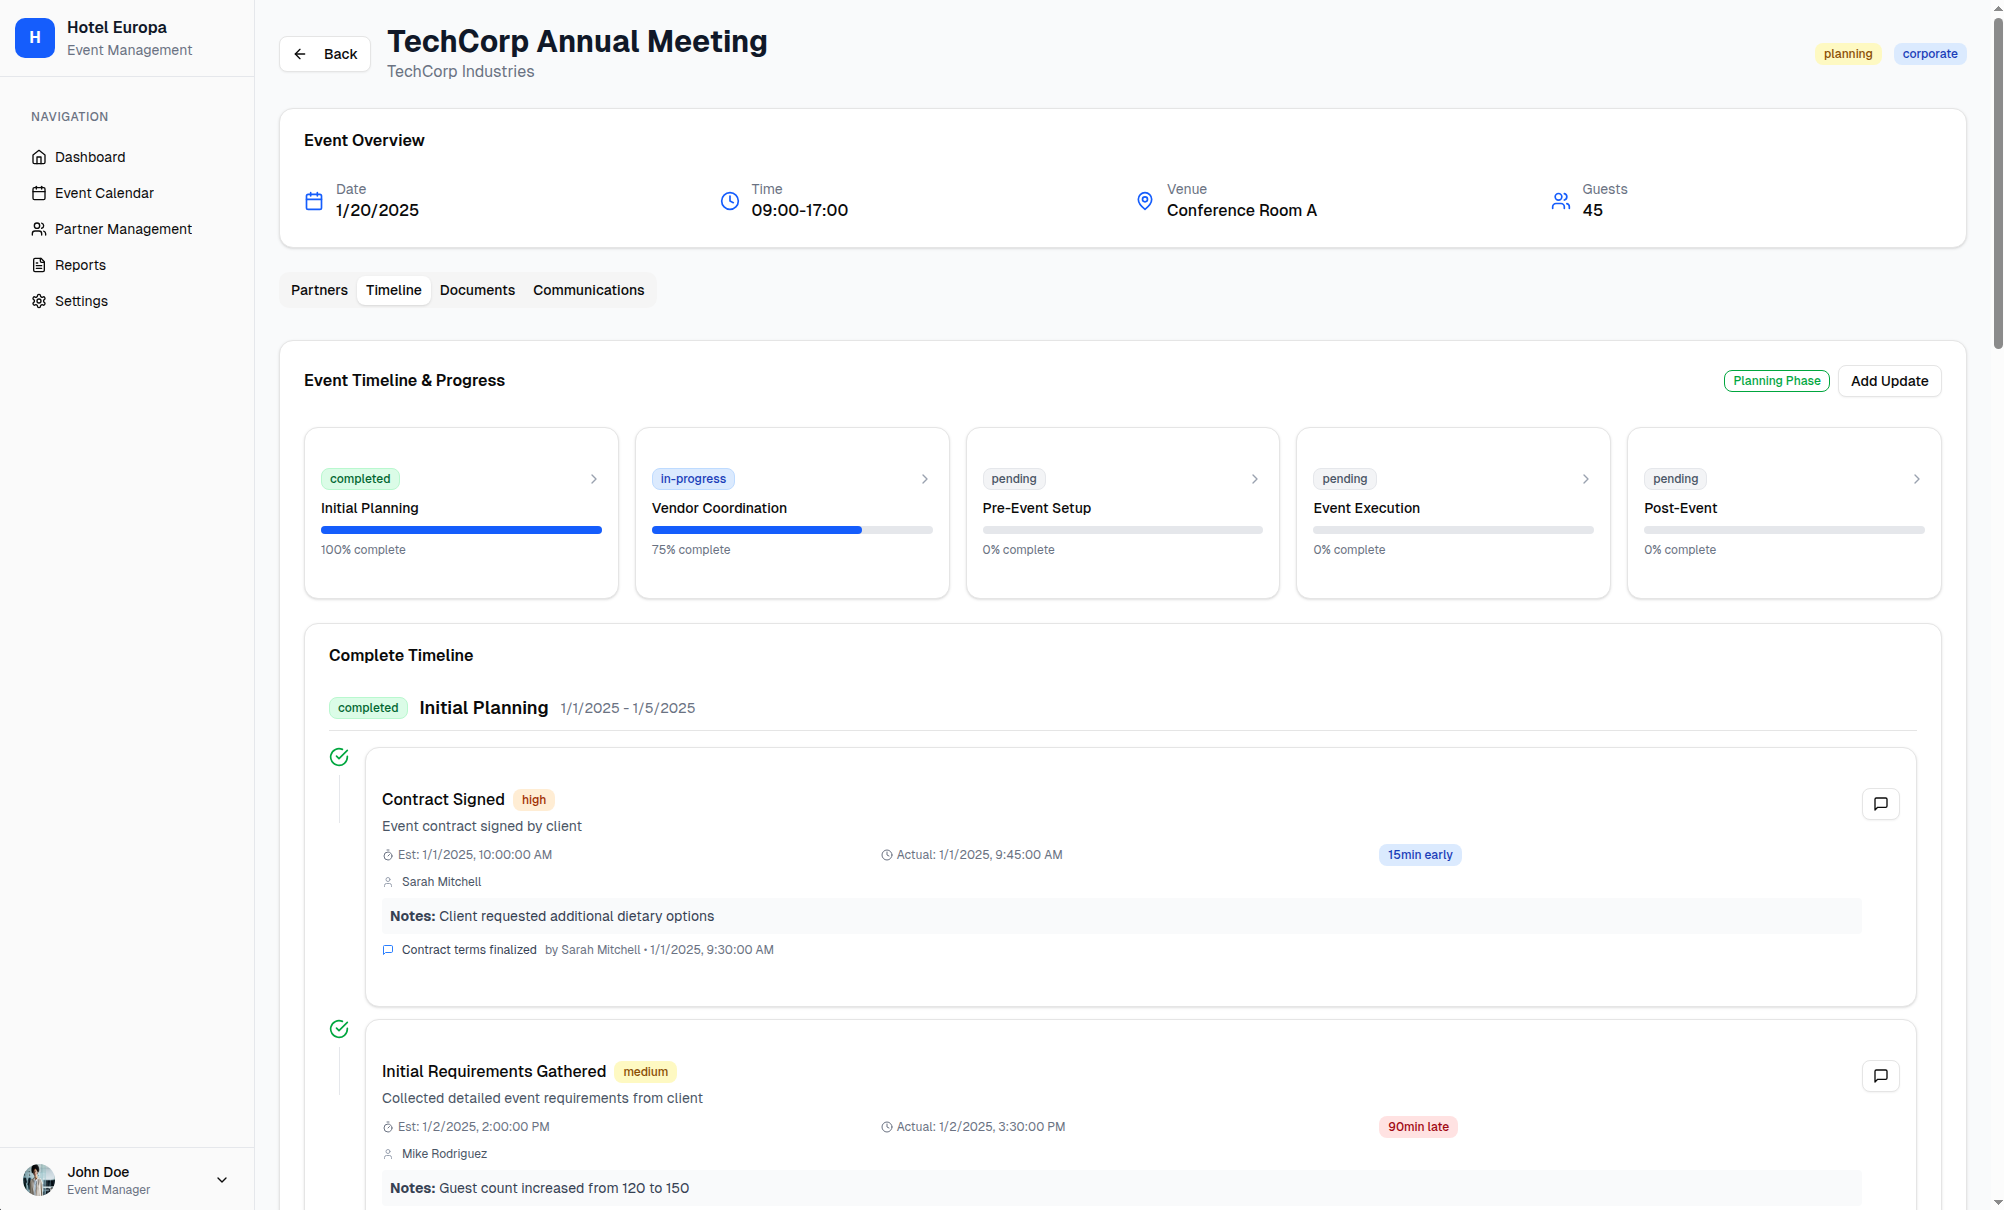Open Reports via its sidebar icon
Viewport: 2004px width, 1210px height.
[x=39, y=265]
